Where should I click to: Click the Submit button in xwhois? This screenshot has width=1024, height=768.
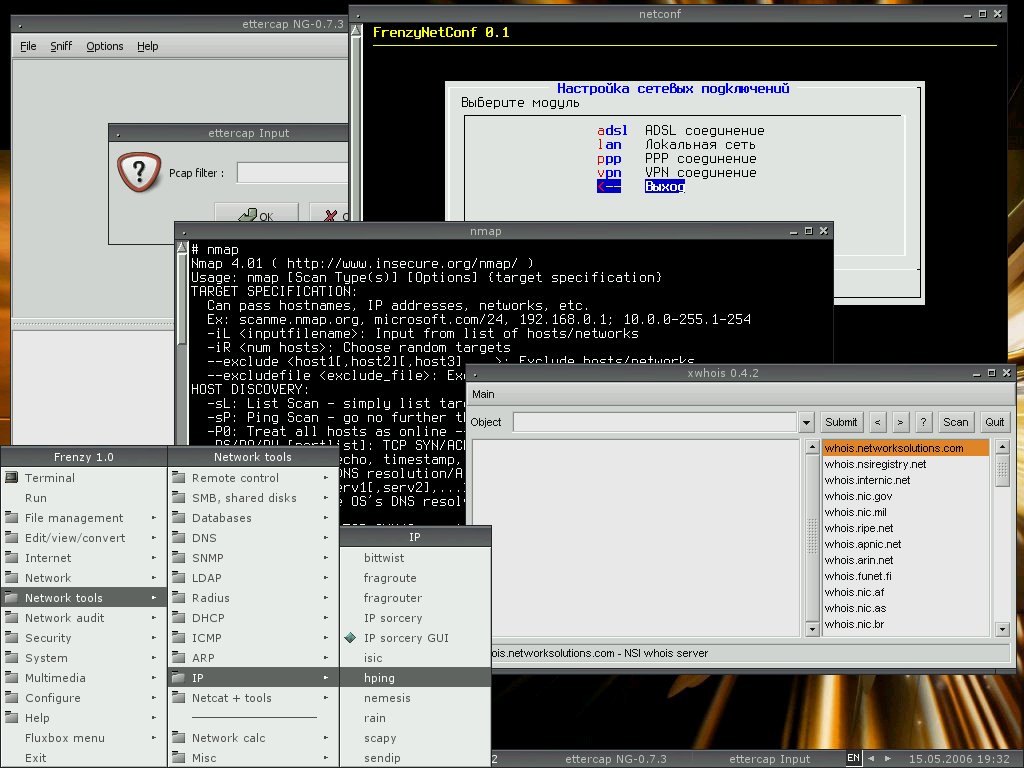pyautogui.click(x=841, y=422)
